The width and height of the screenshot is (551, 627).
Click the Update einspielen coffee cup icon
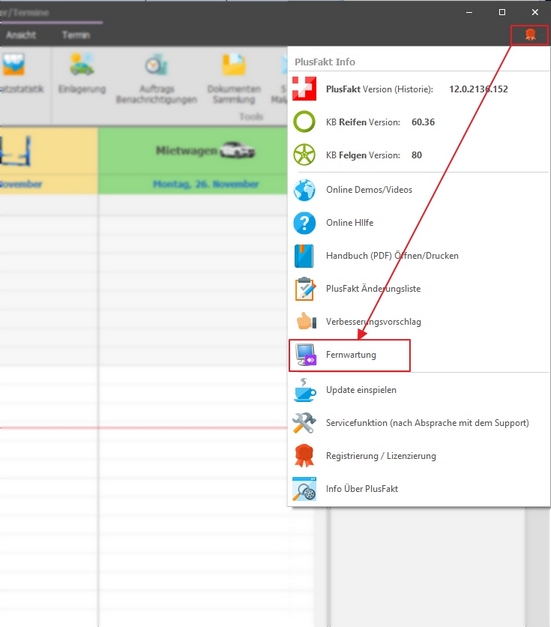[x=305, y=390]
